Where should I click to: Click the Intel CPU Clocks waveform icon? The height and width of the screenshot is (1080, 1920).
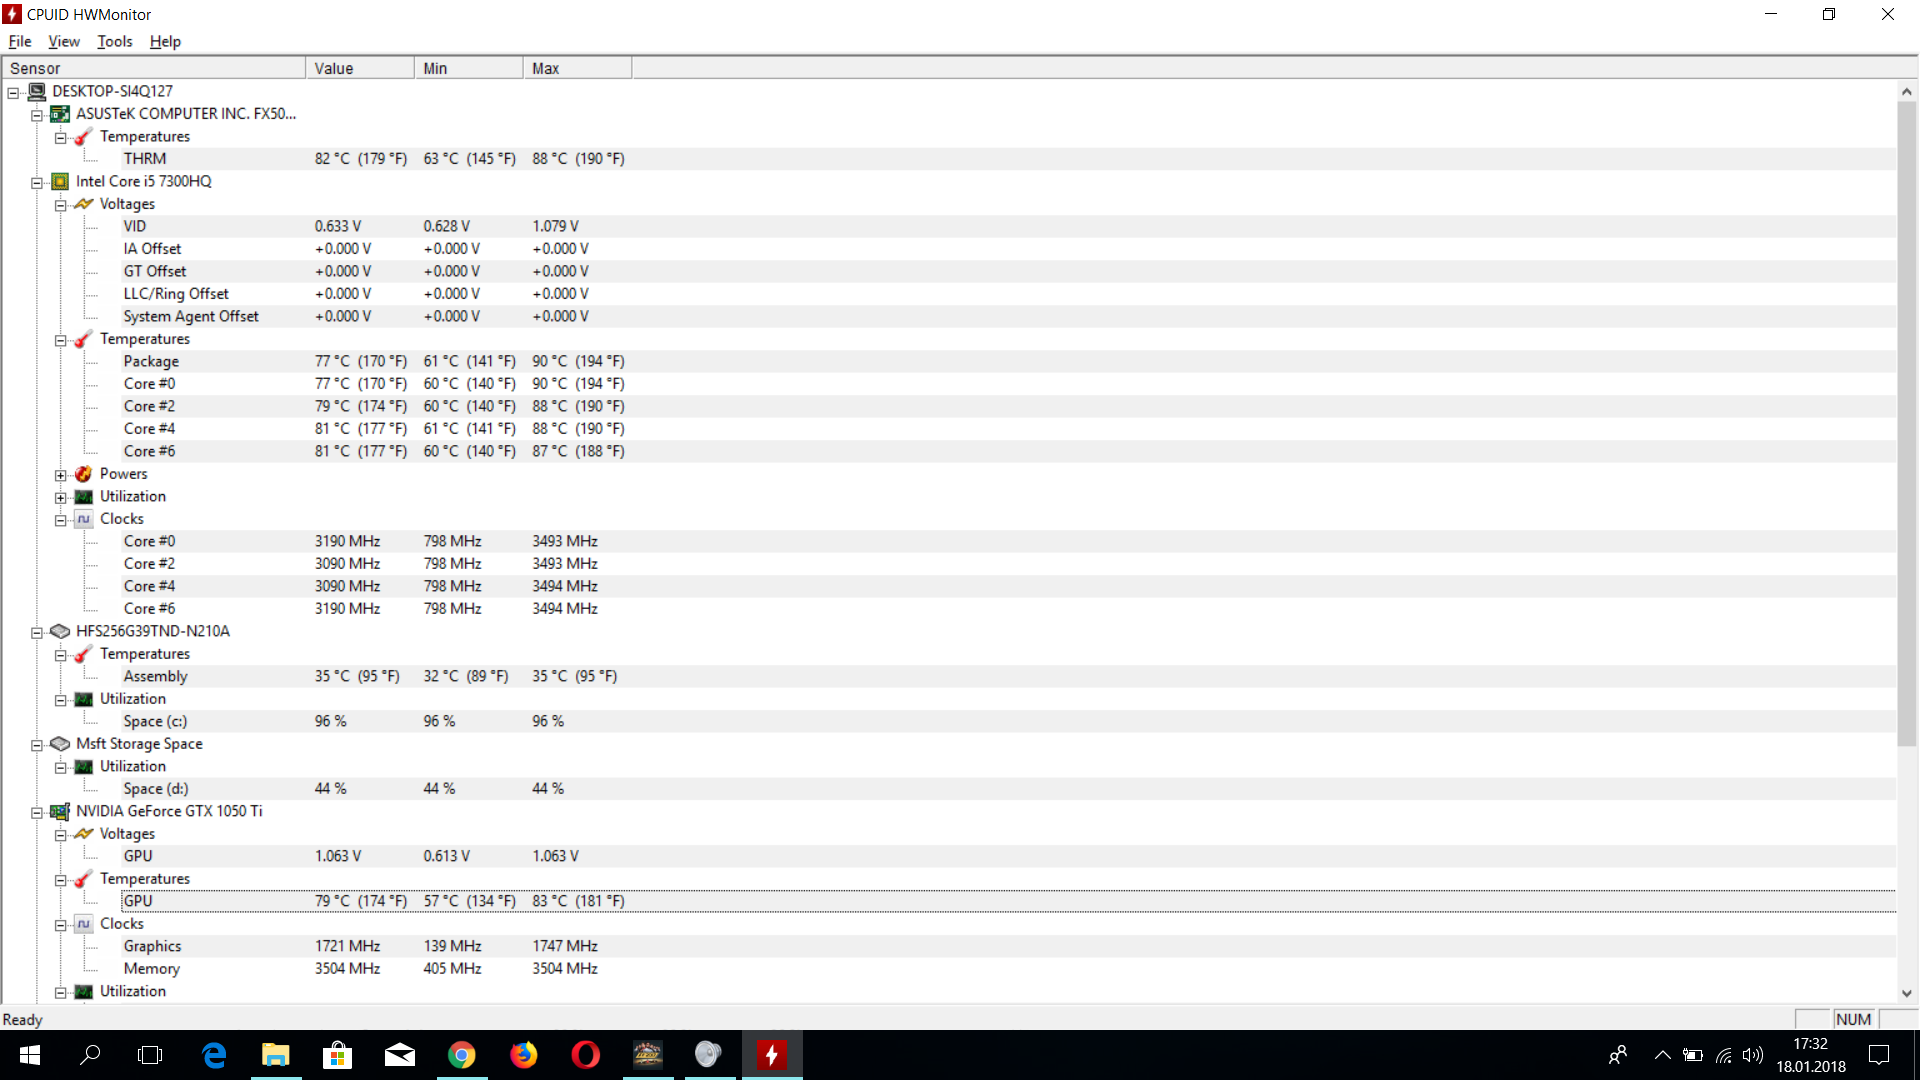(84, 519)
